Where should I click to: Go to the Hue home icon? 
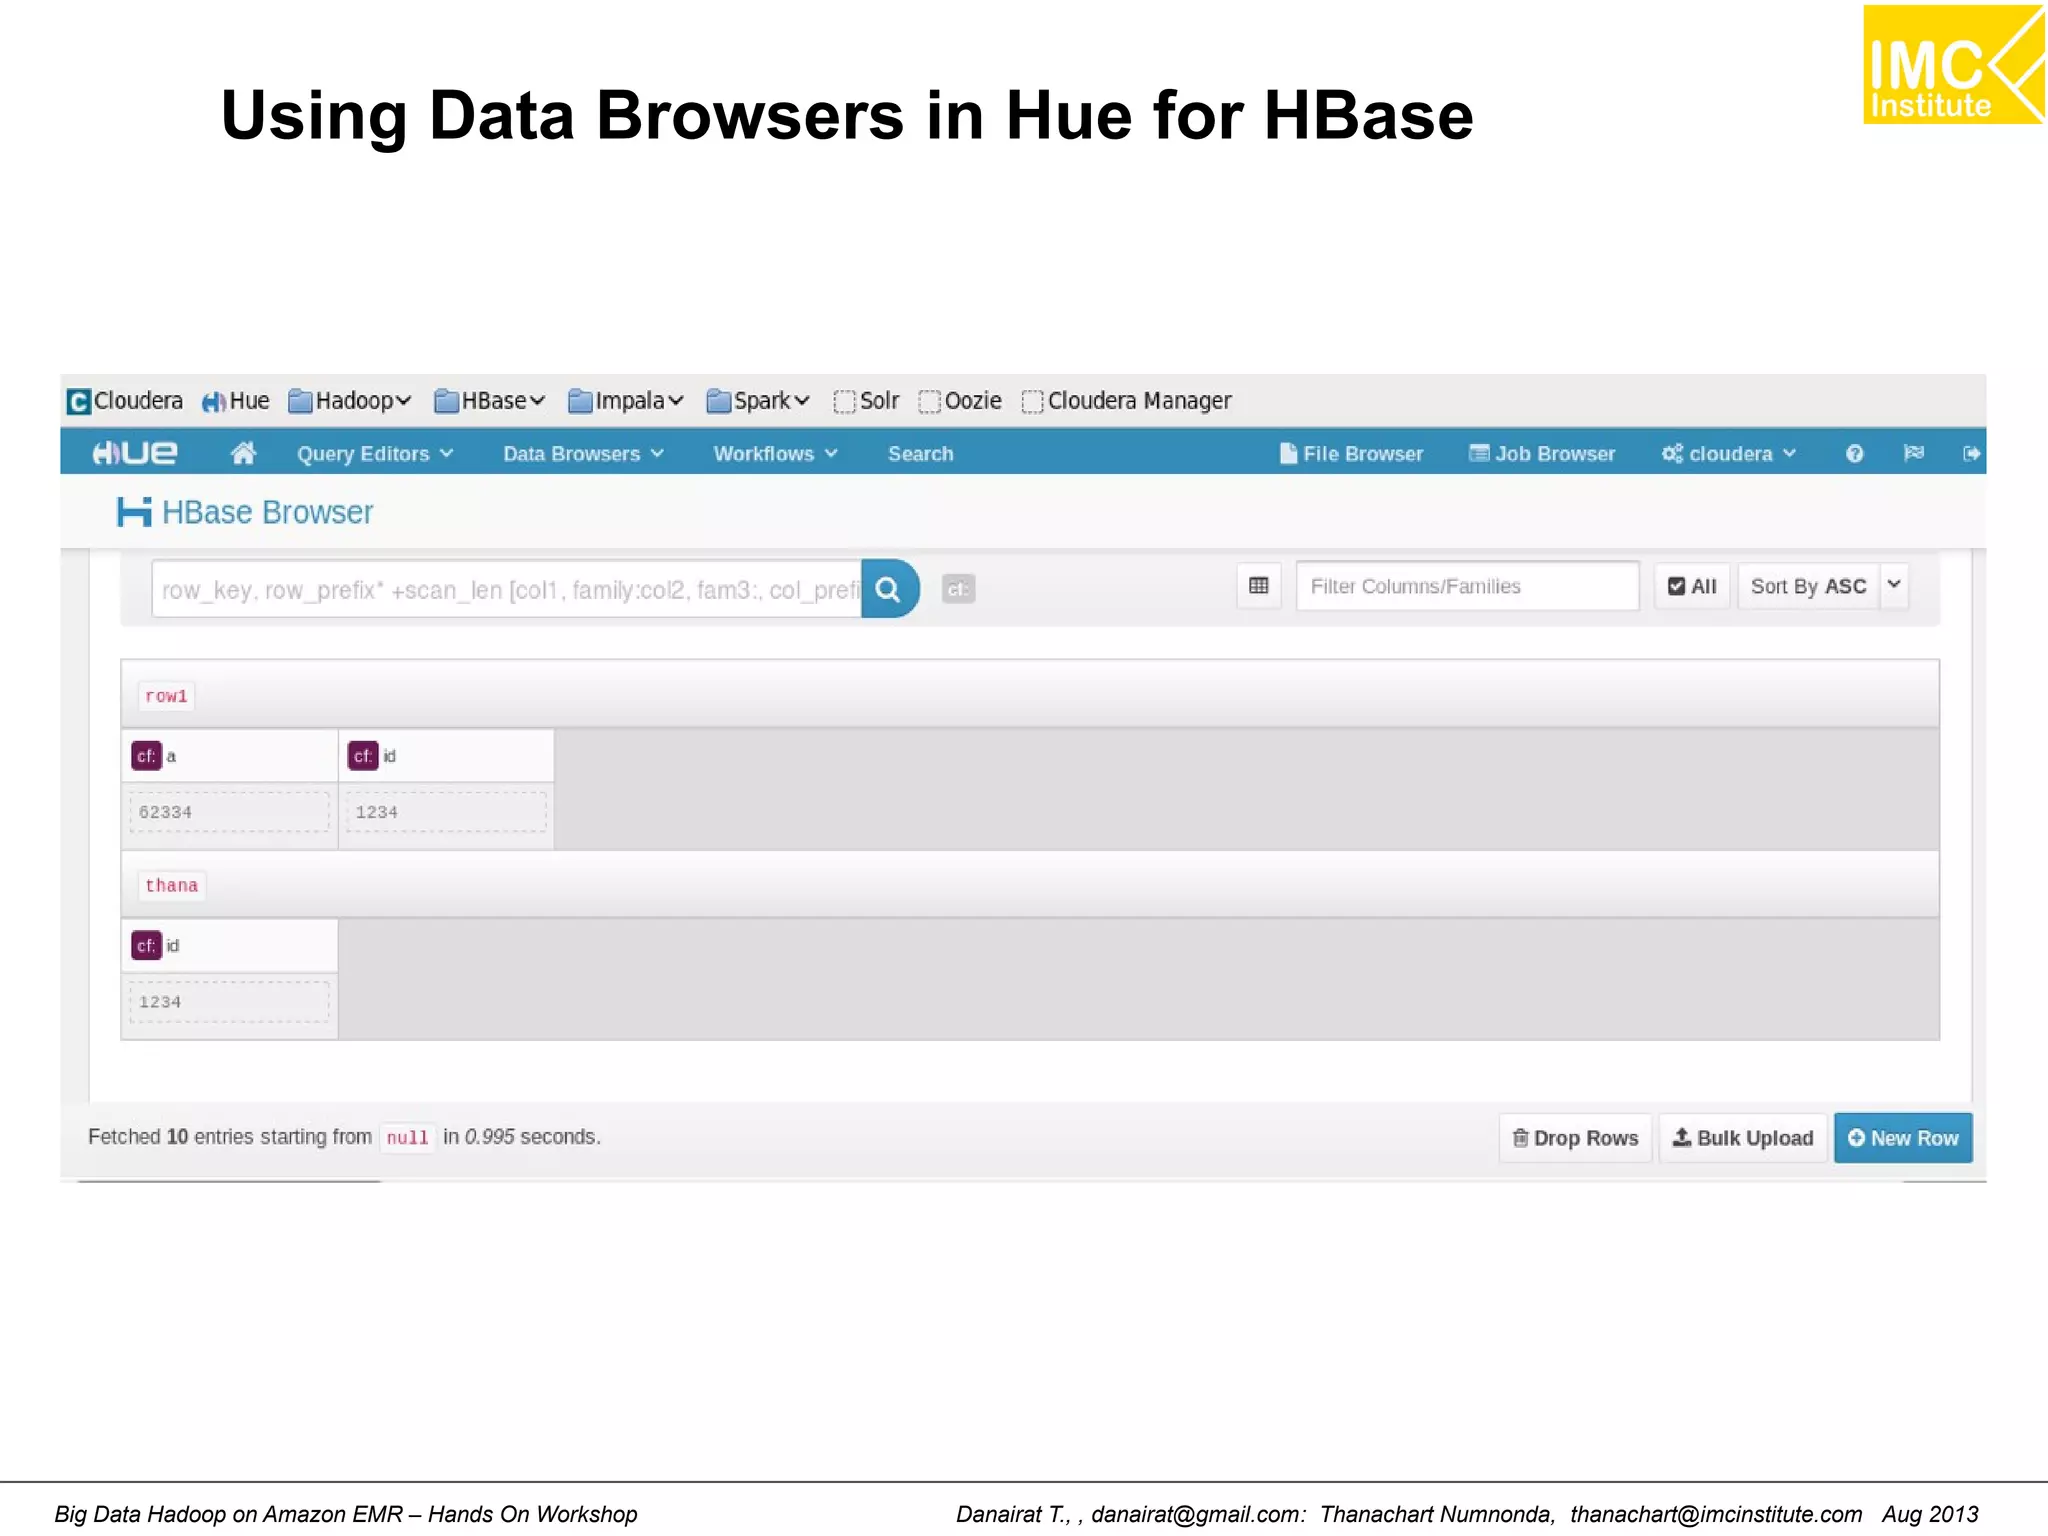tap(243, 453)
